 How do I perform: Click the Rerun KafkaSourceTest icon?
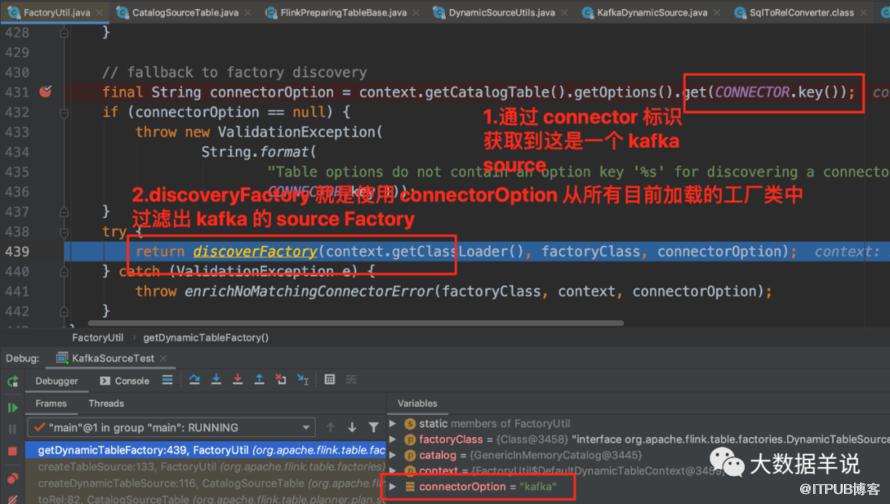pos(12,381)
